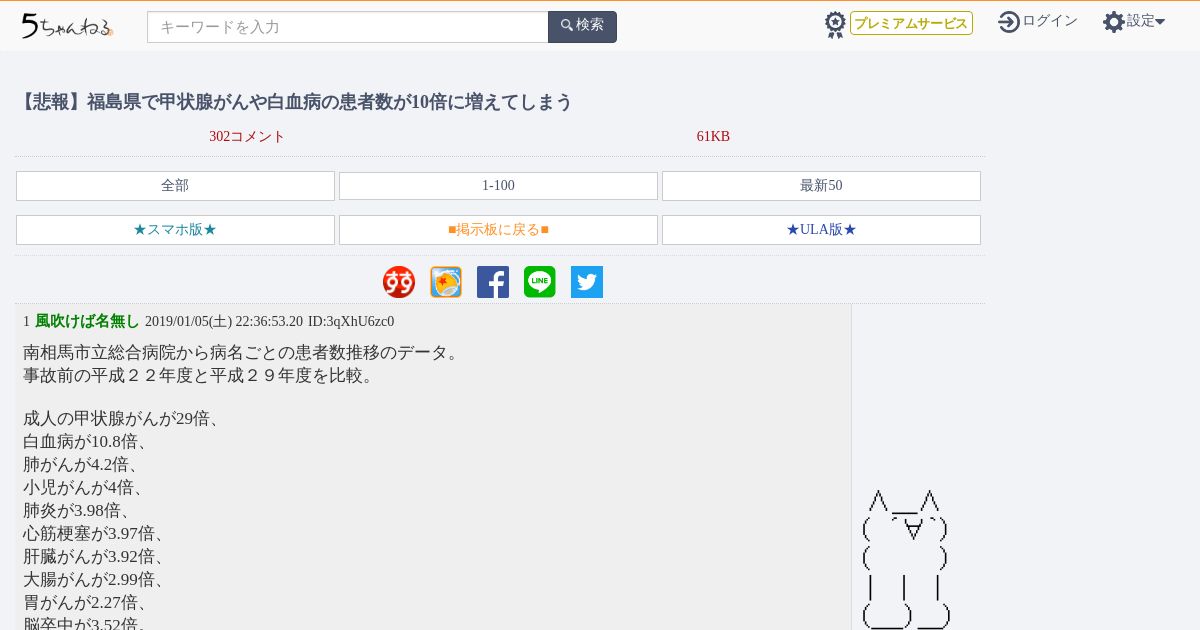Click the line 肺炎が3.98倍

[77, 511]
